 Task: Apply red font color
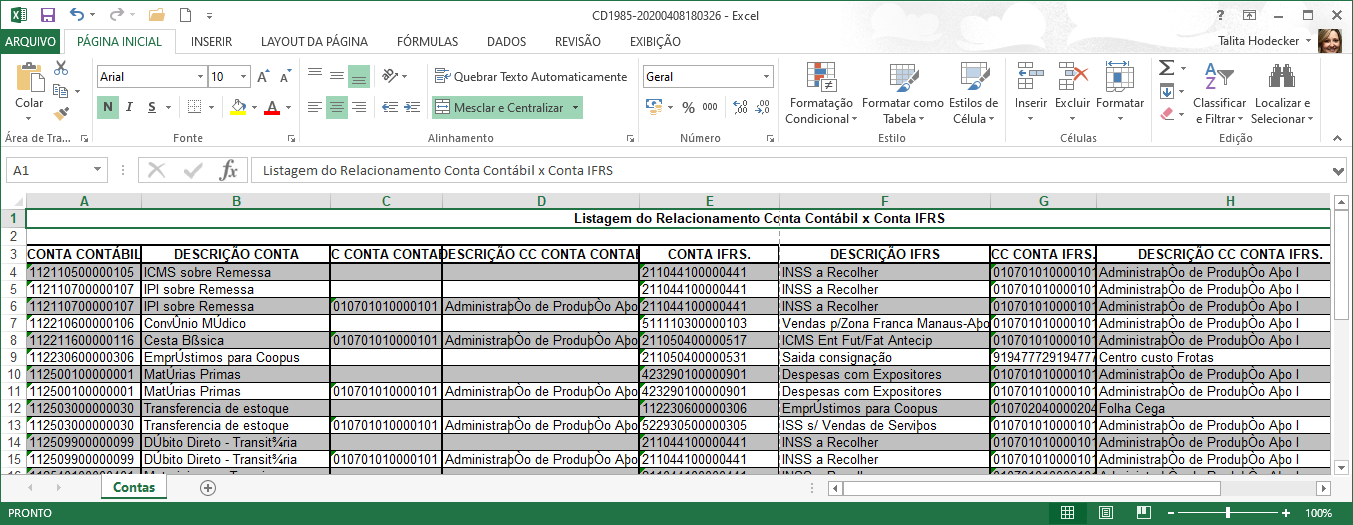tap(271, 107)
